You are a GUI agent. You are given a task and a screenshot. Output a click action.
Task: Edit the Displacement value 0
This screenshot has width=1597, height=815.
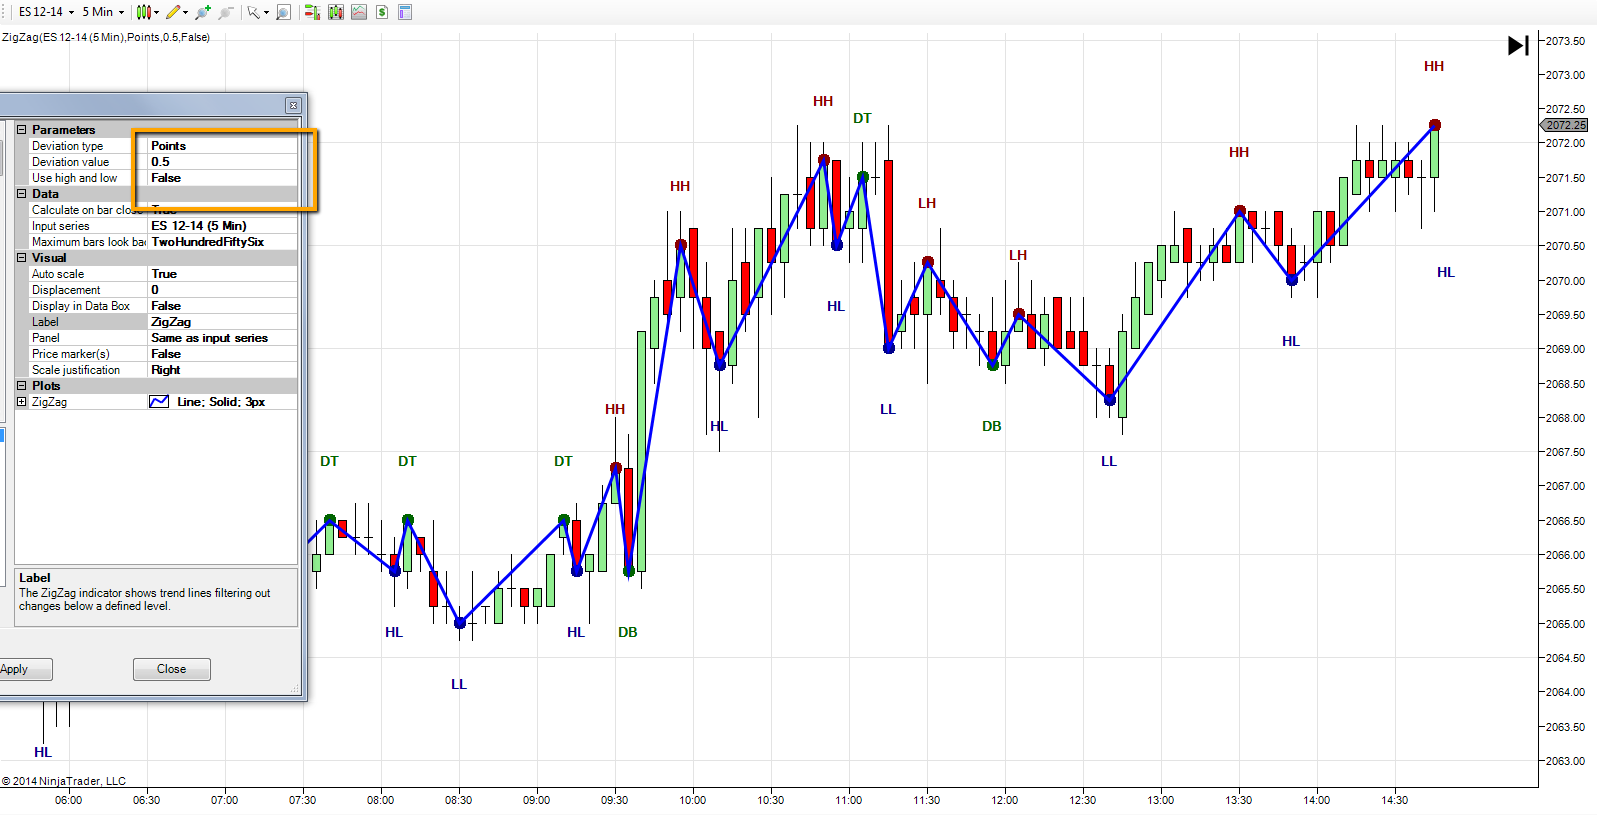click(222, 290)
